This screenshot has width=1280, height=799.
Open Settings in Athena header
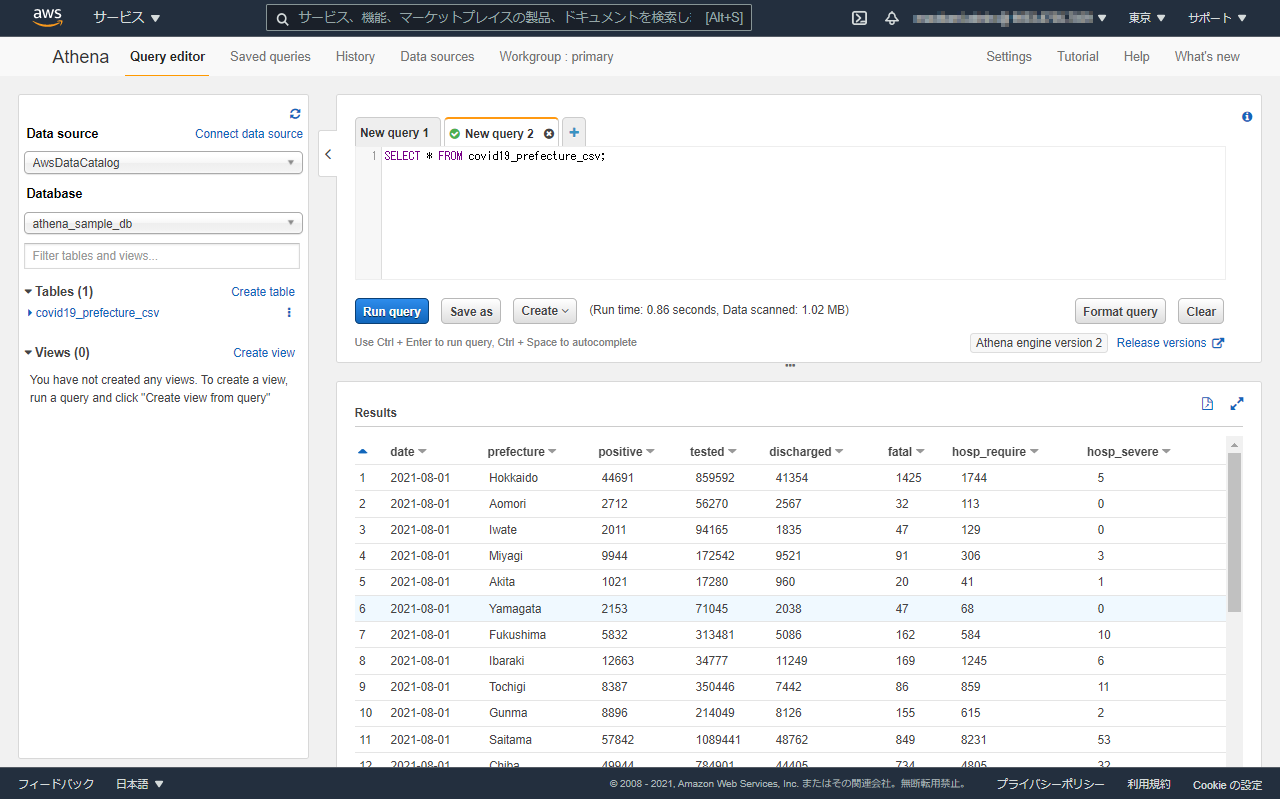(1009, 57)
